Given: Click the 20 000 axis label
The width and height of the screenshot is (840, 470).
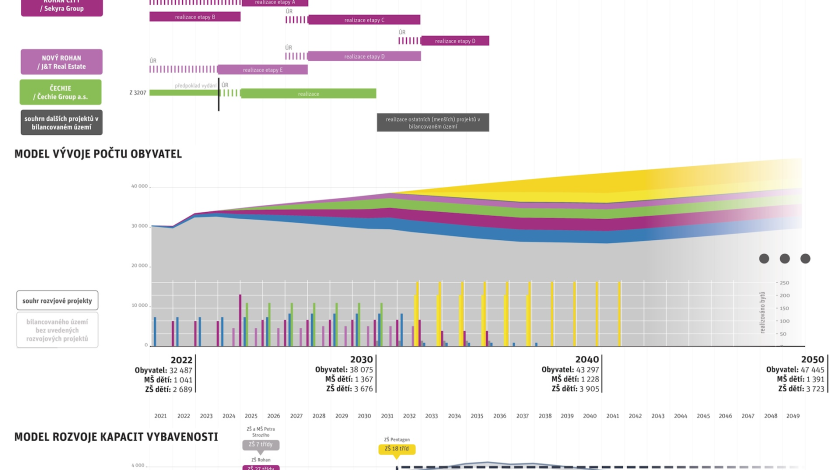Looking at the screenshot, I should point(139,266).
